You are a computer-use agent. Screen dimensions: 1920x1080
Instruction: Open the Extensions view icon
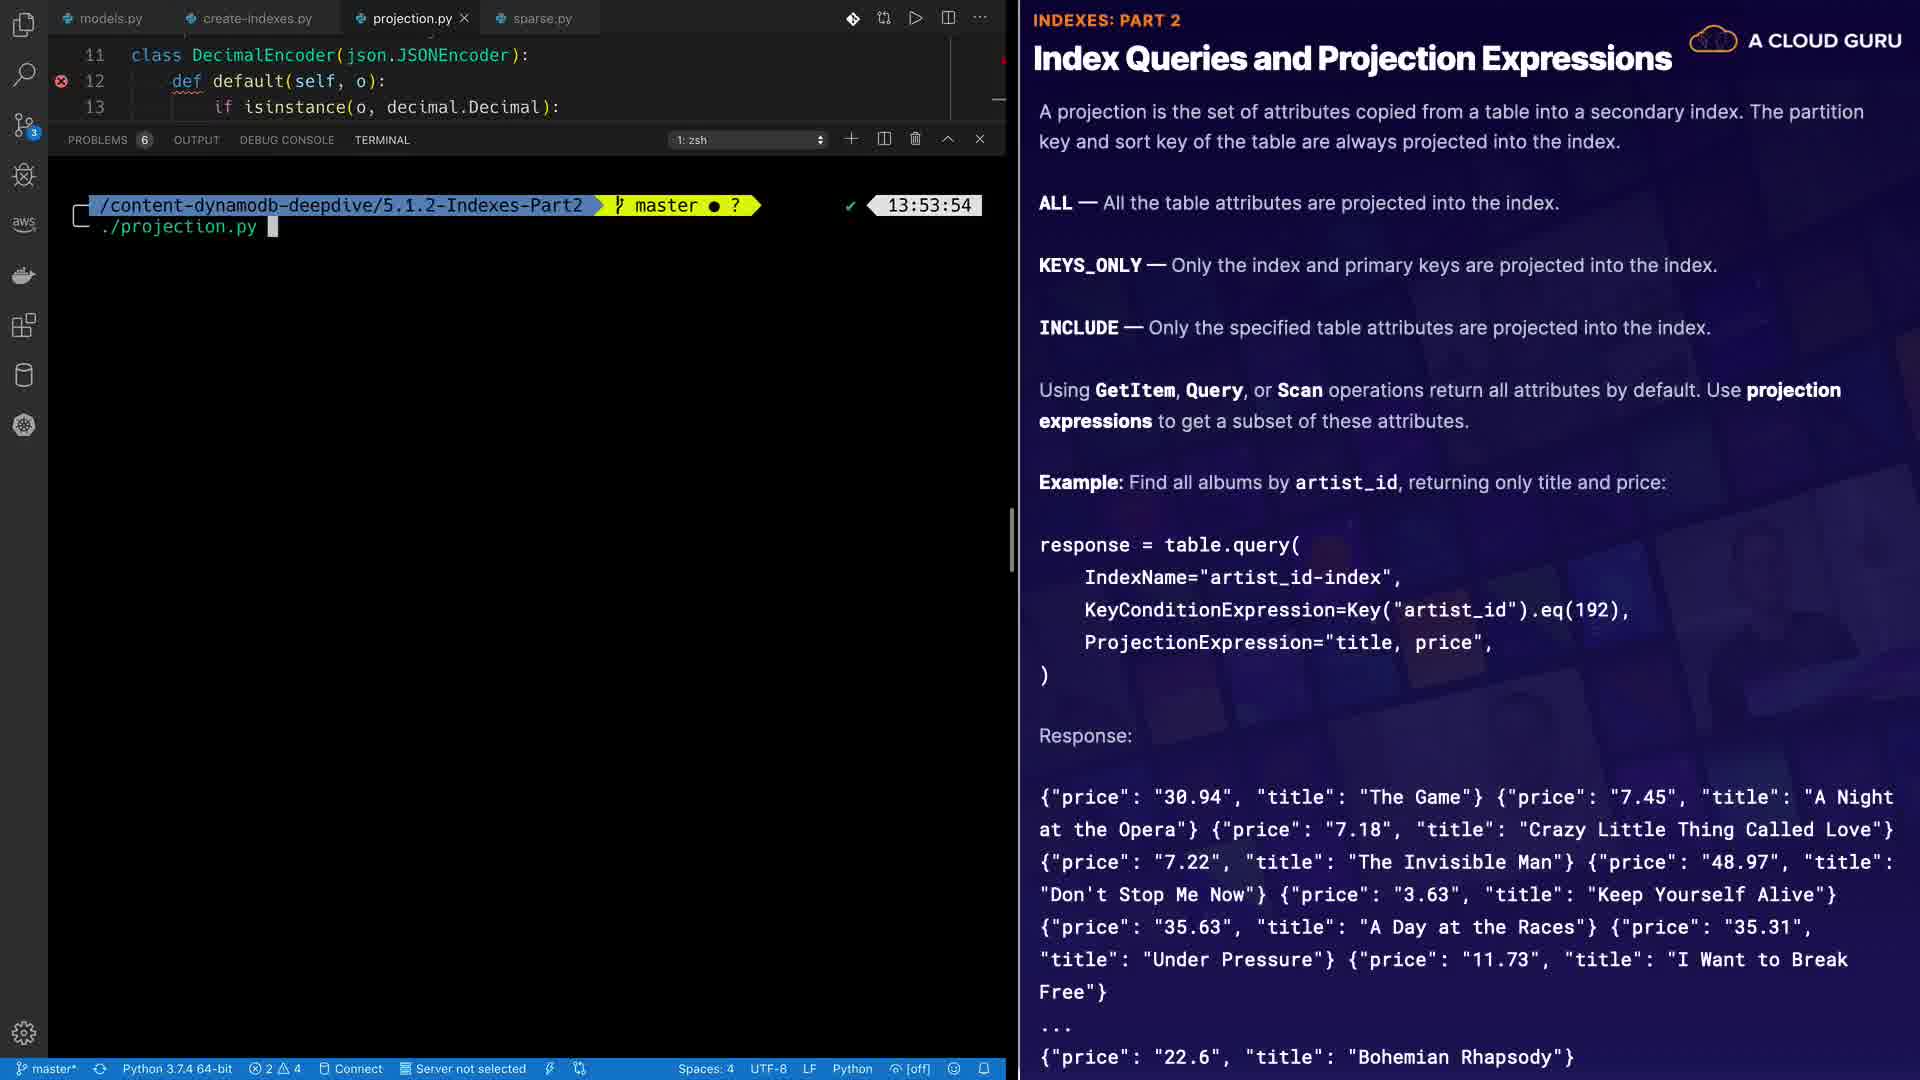click(x=24, y=325)
